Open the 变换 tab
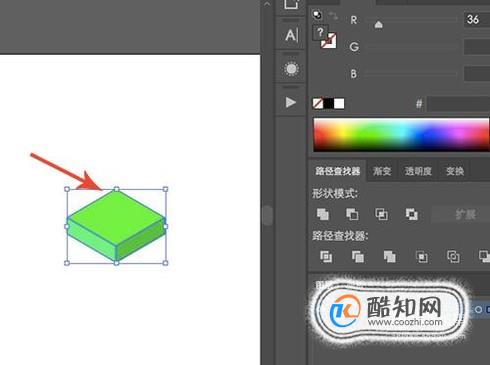490x365 pixels. coord(455,171)
